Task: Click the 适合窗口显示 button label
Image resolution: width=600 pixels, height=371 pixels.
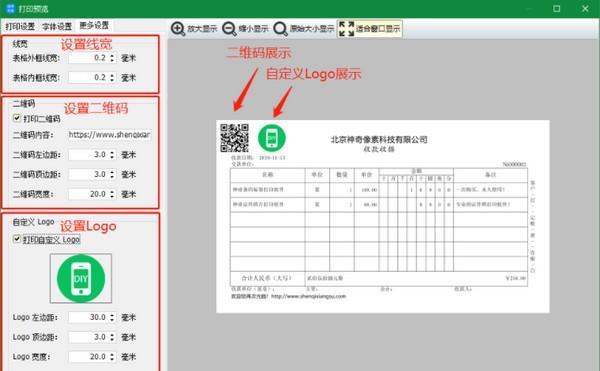Action: pyautogui.click(x=378, y=29)
